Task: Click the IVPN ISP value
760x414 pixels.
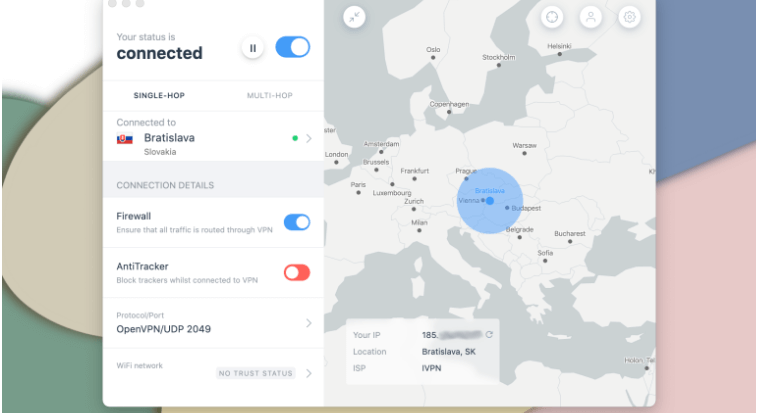Action: tap(431, 368)
